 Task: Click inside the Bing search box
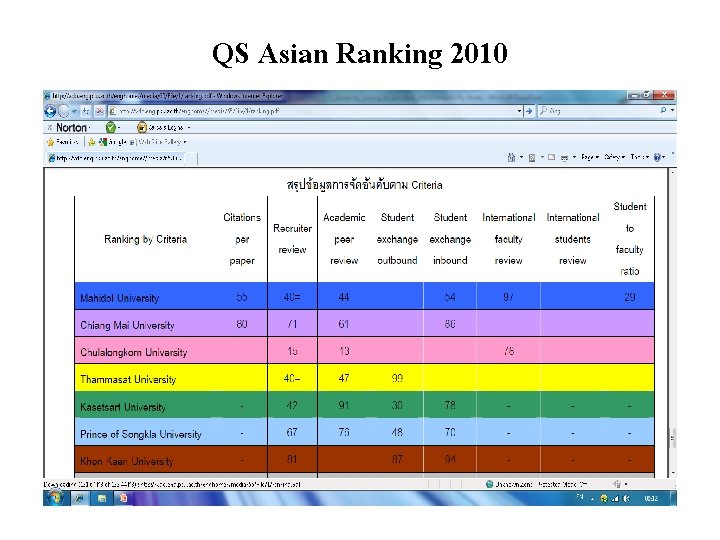pyautogui.click(x=598, y=111)
